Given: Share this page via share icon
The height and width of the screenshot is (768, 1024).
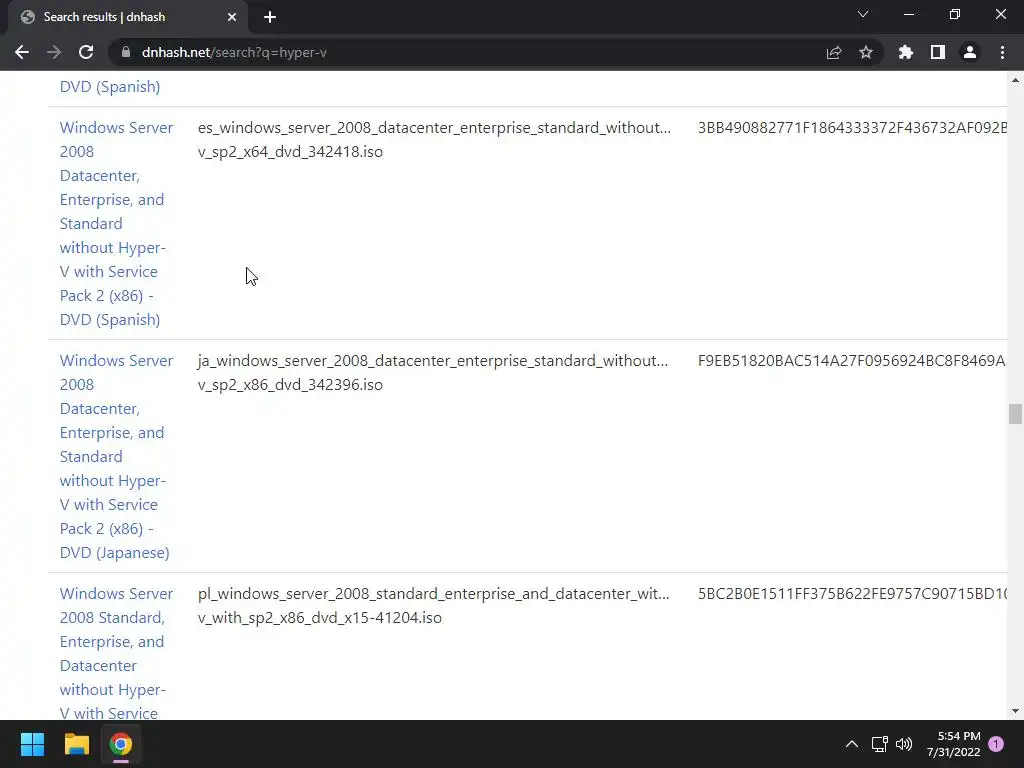Looking at the screenshot, I should (834, 52).
